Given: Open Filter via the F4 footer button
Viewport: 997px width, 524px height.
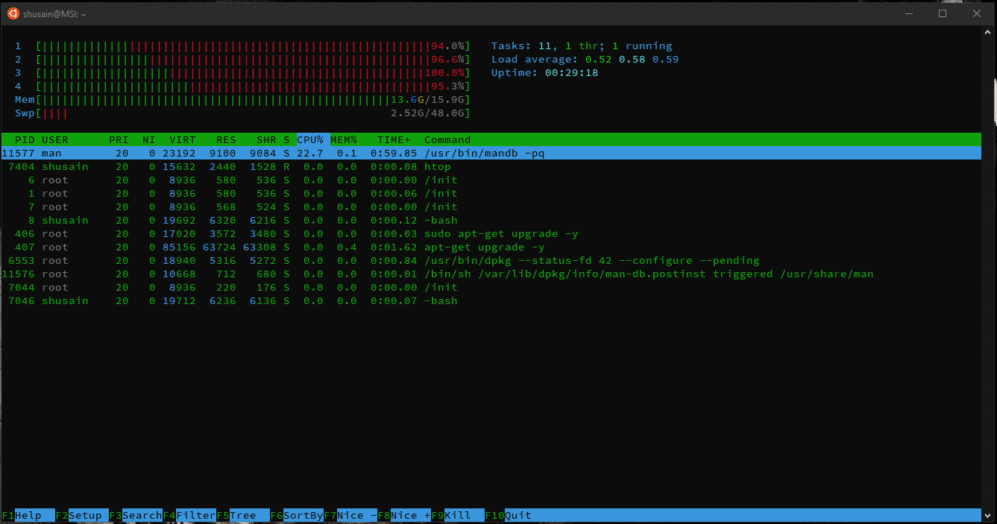Looking at the screenshot, I should (189, 515).
